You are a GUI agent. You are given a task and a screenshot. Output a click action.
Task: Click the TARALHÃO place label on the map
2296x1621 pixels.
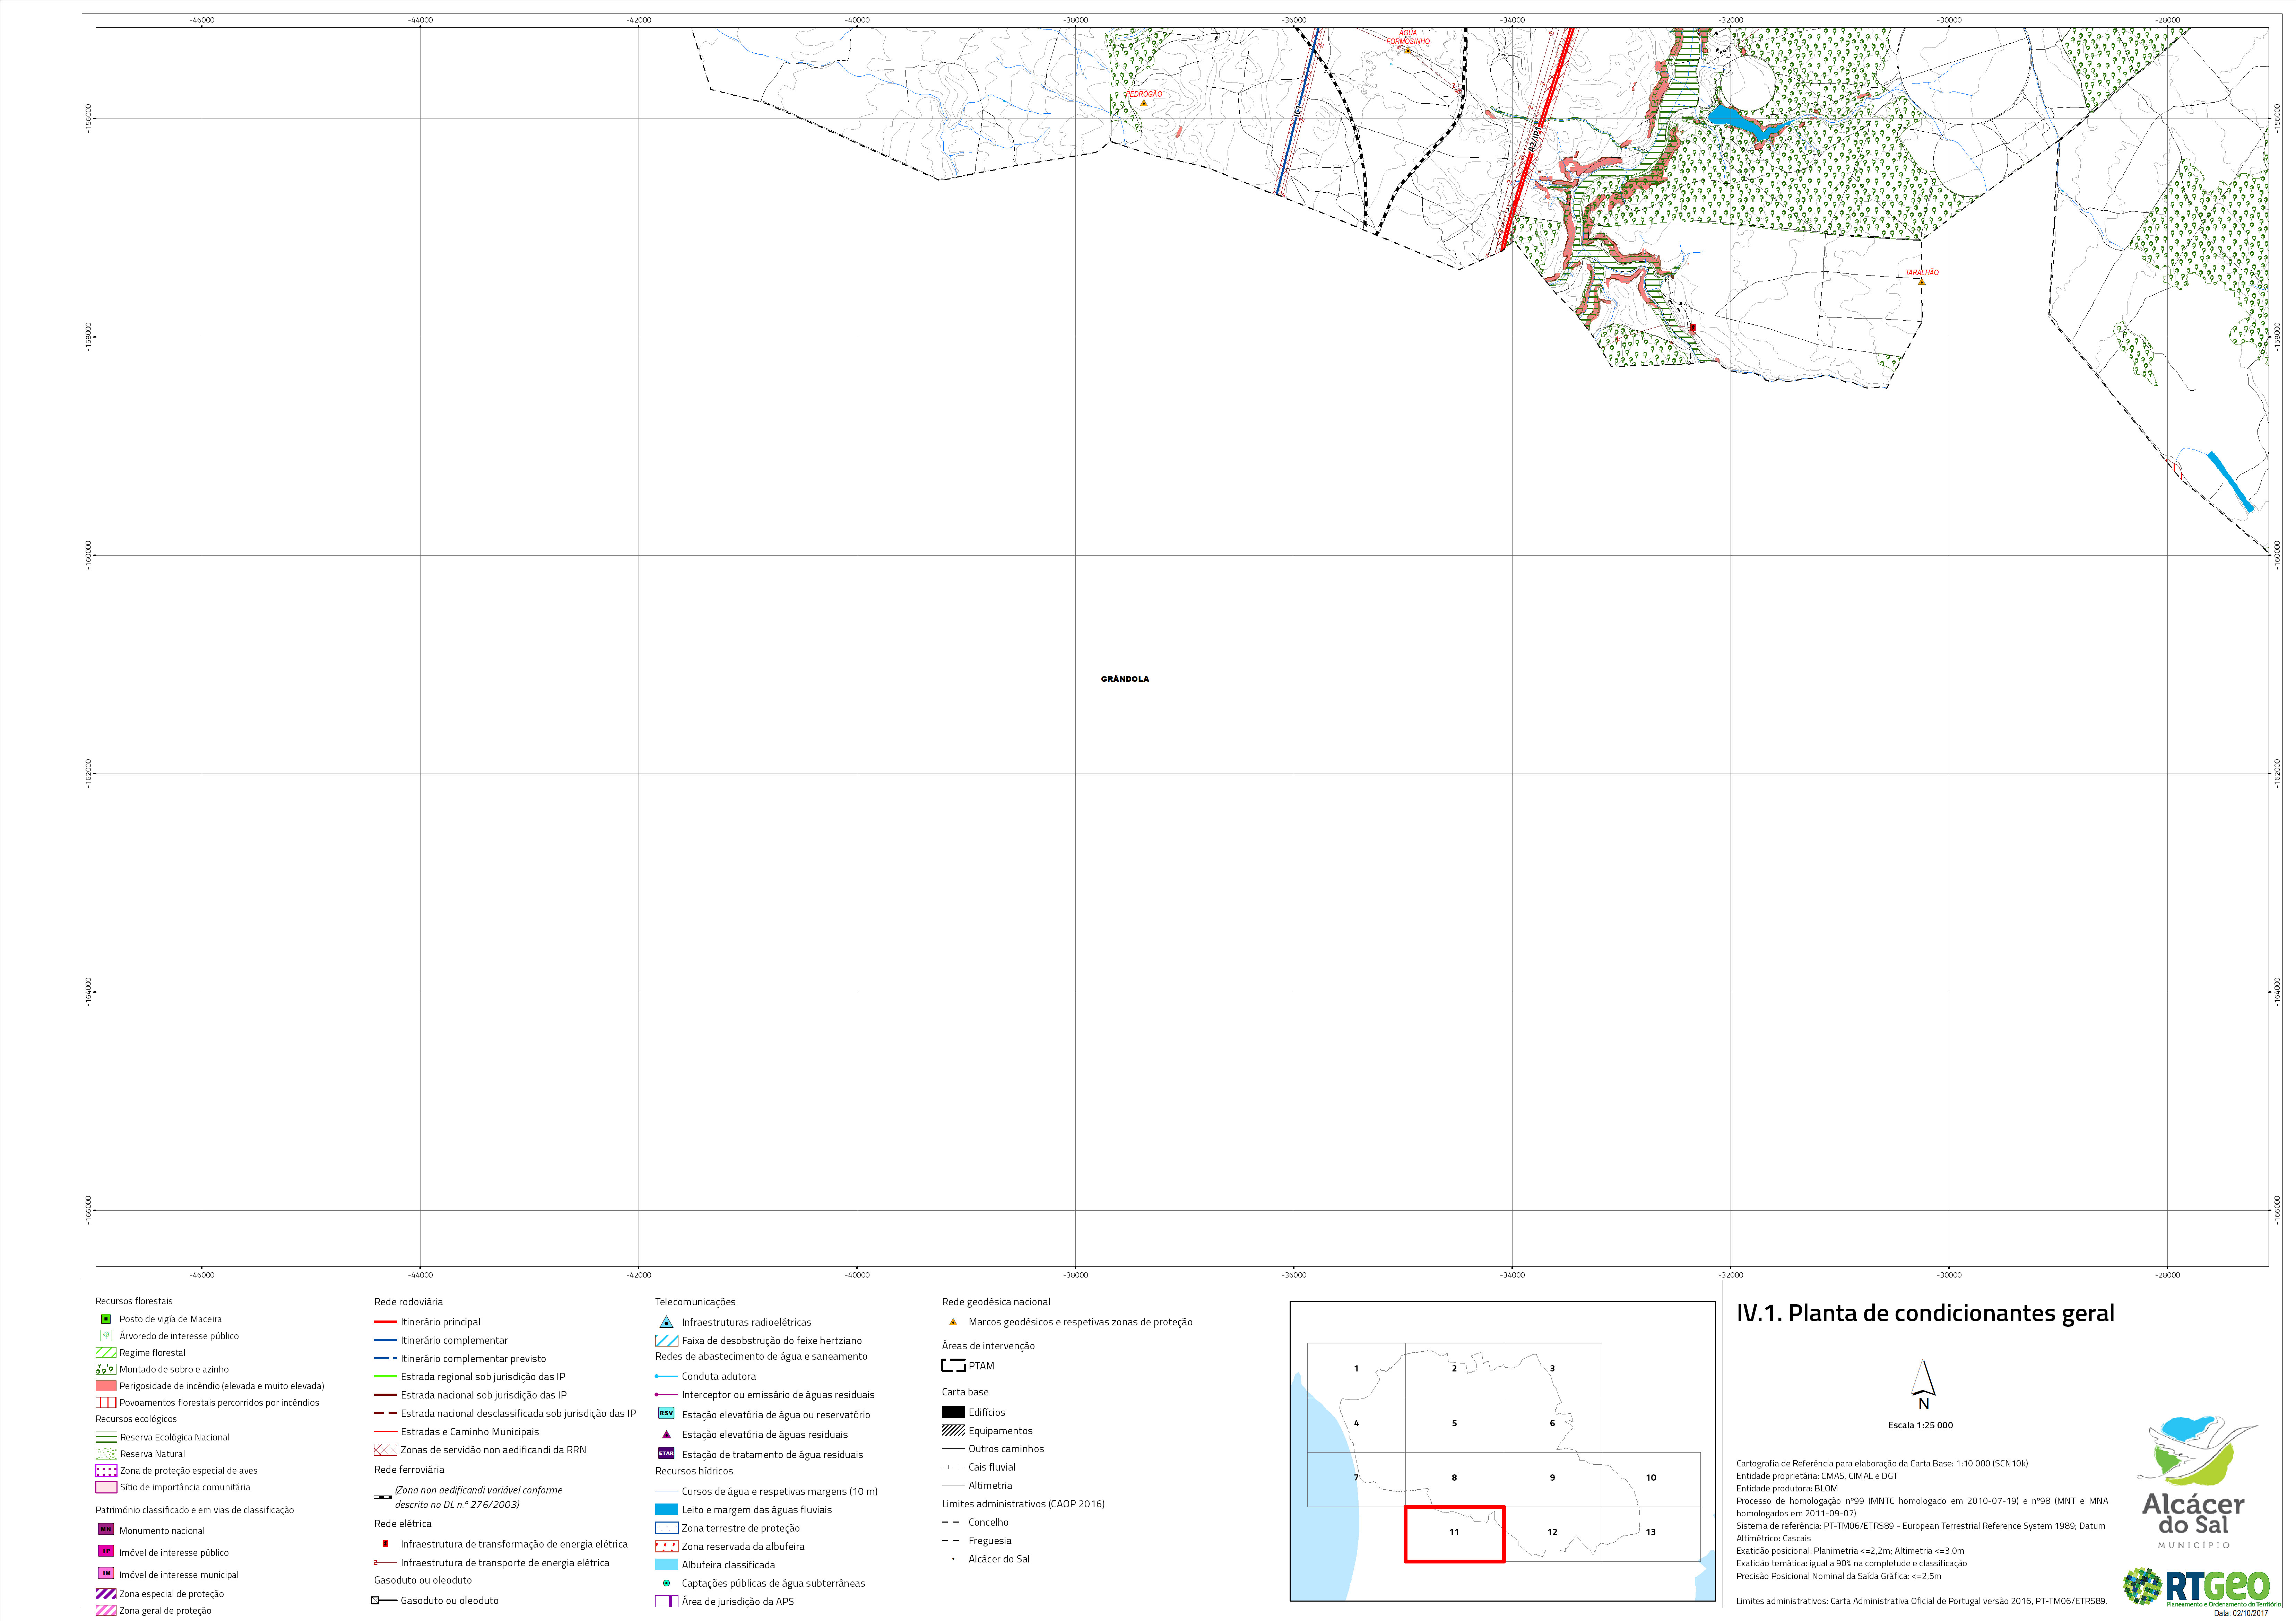1922,273
